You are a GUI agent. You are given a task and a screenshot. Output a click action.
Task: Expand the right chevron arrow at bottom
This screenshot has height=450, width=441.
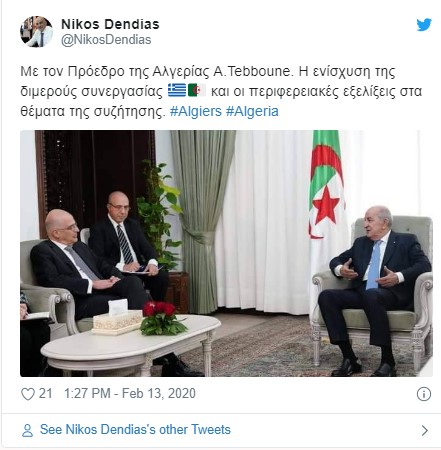(x=424, y=430)
